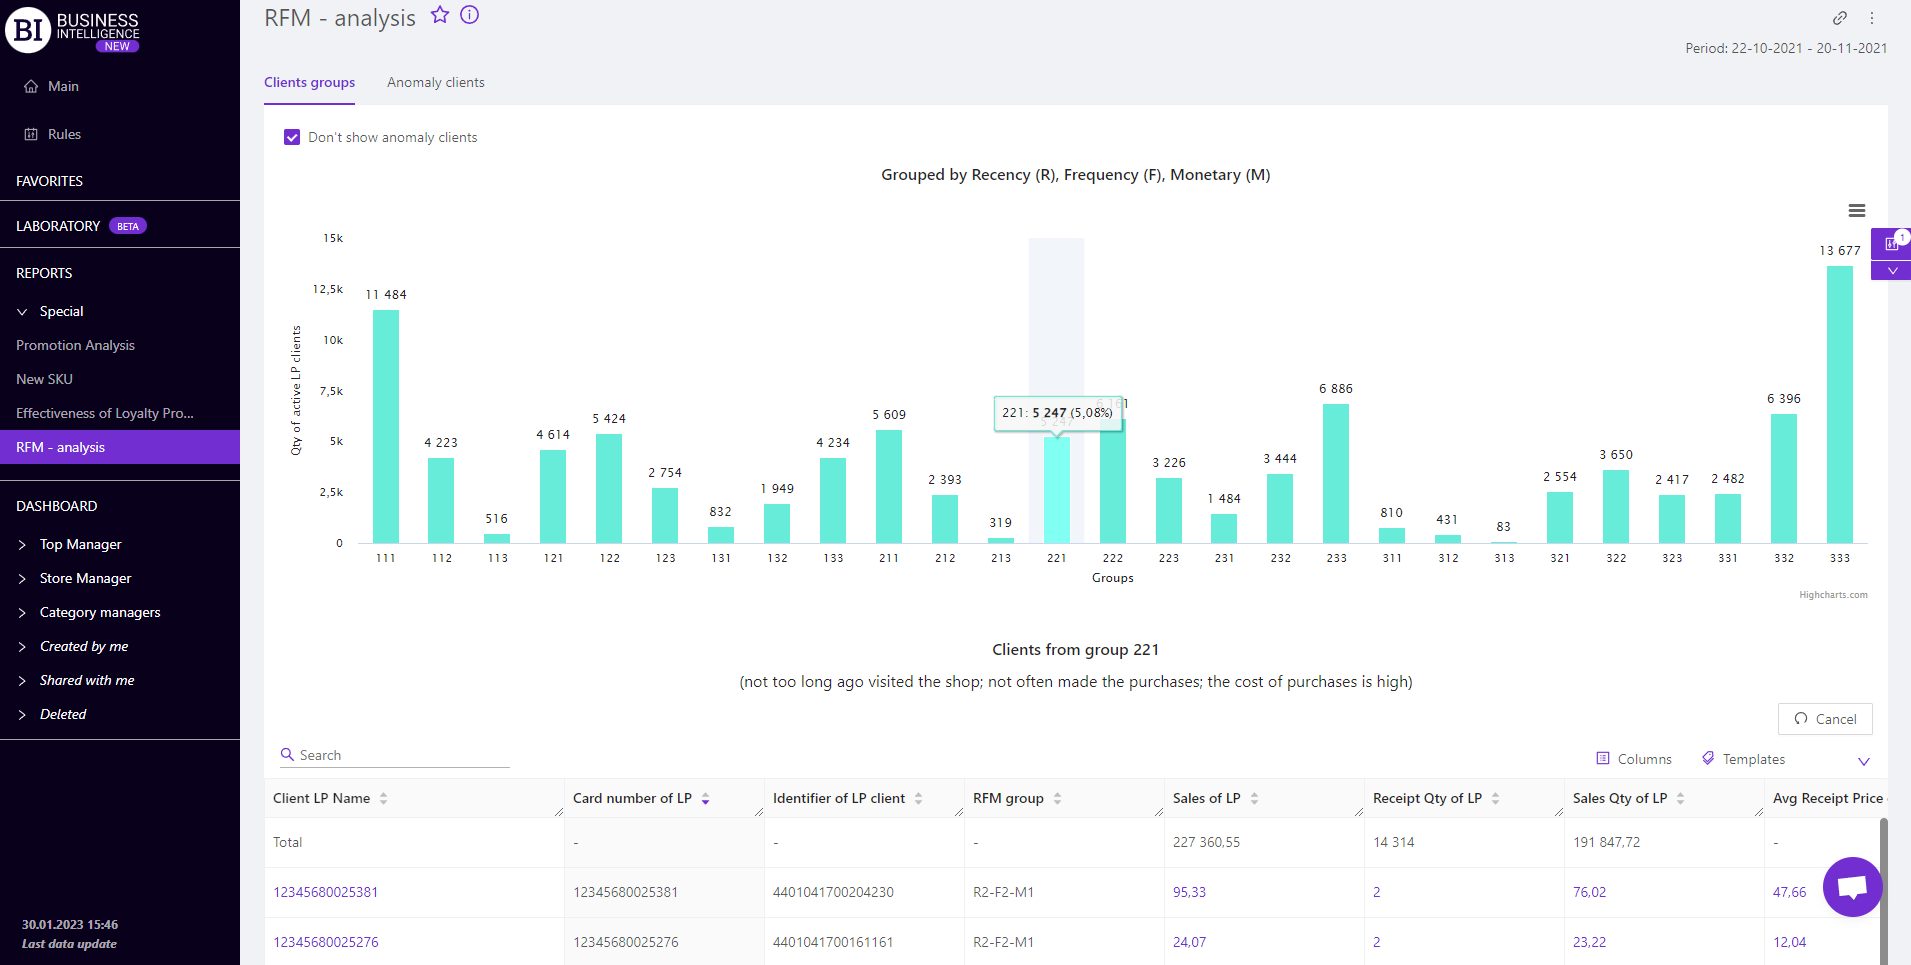This screenshot has height=965, width=1911.
Task: Click the BI Business Intelligence logo
Action: 72,30
